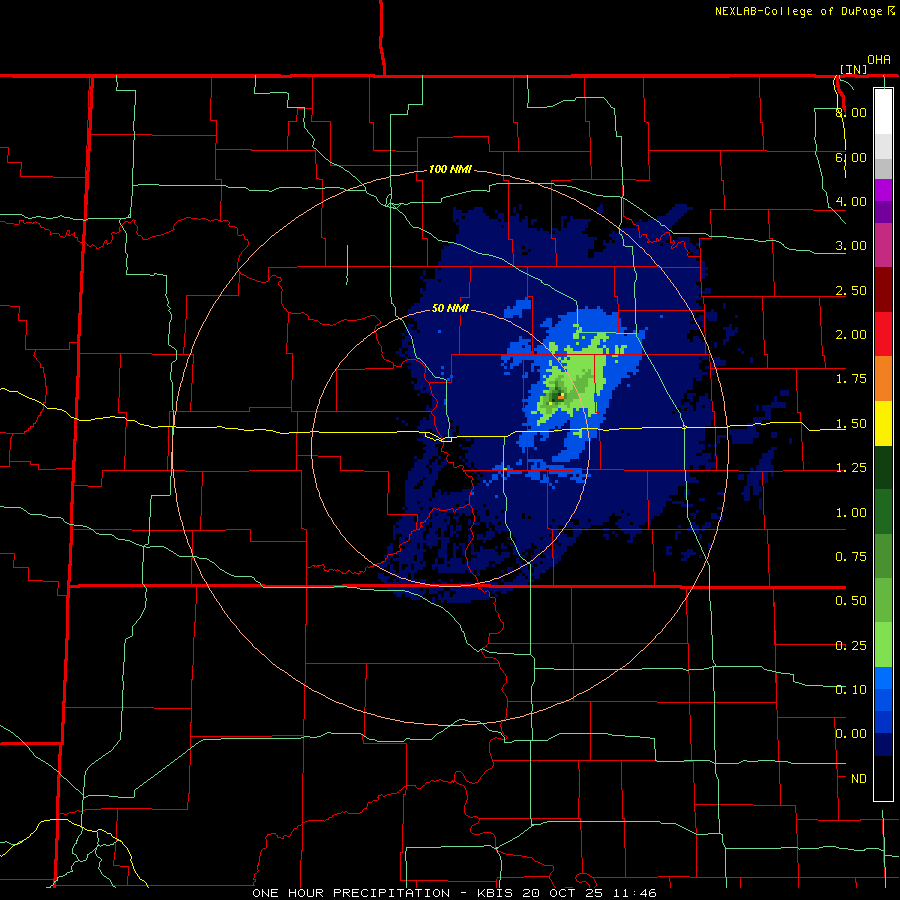Click the 1.00 legend value
900x900 pixels.
[851, 513]
